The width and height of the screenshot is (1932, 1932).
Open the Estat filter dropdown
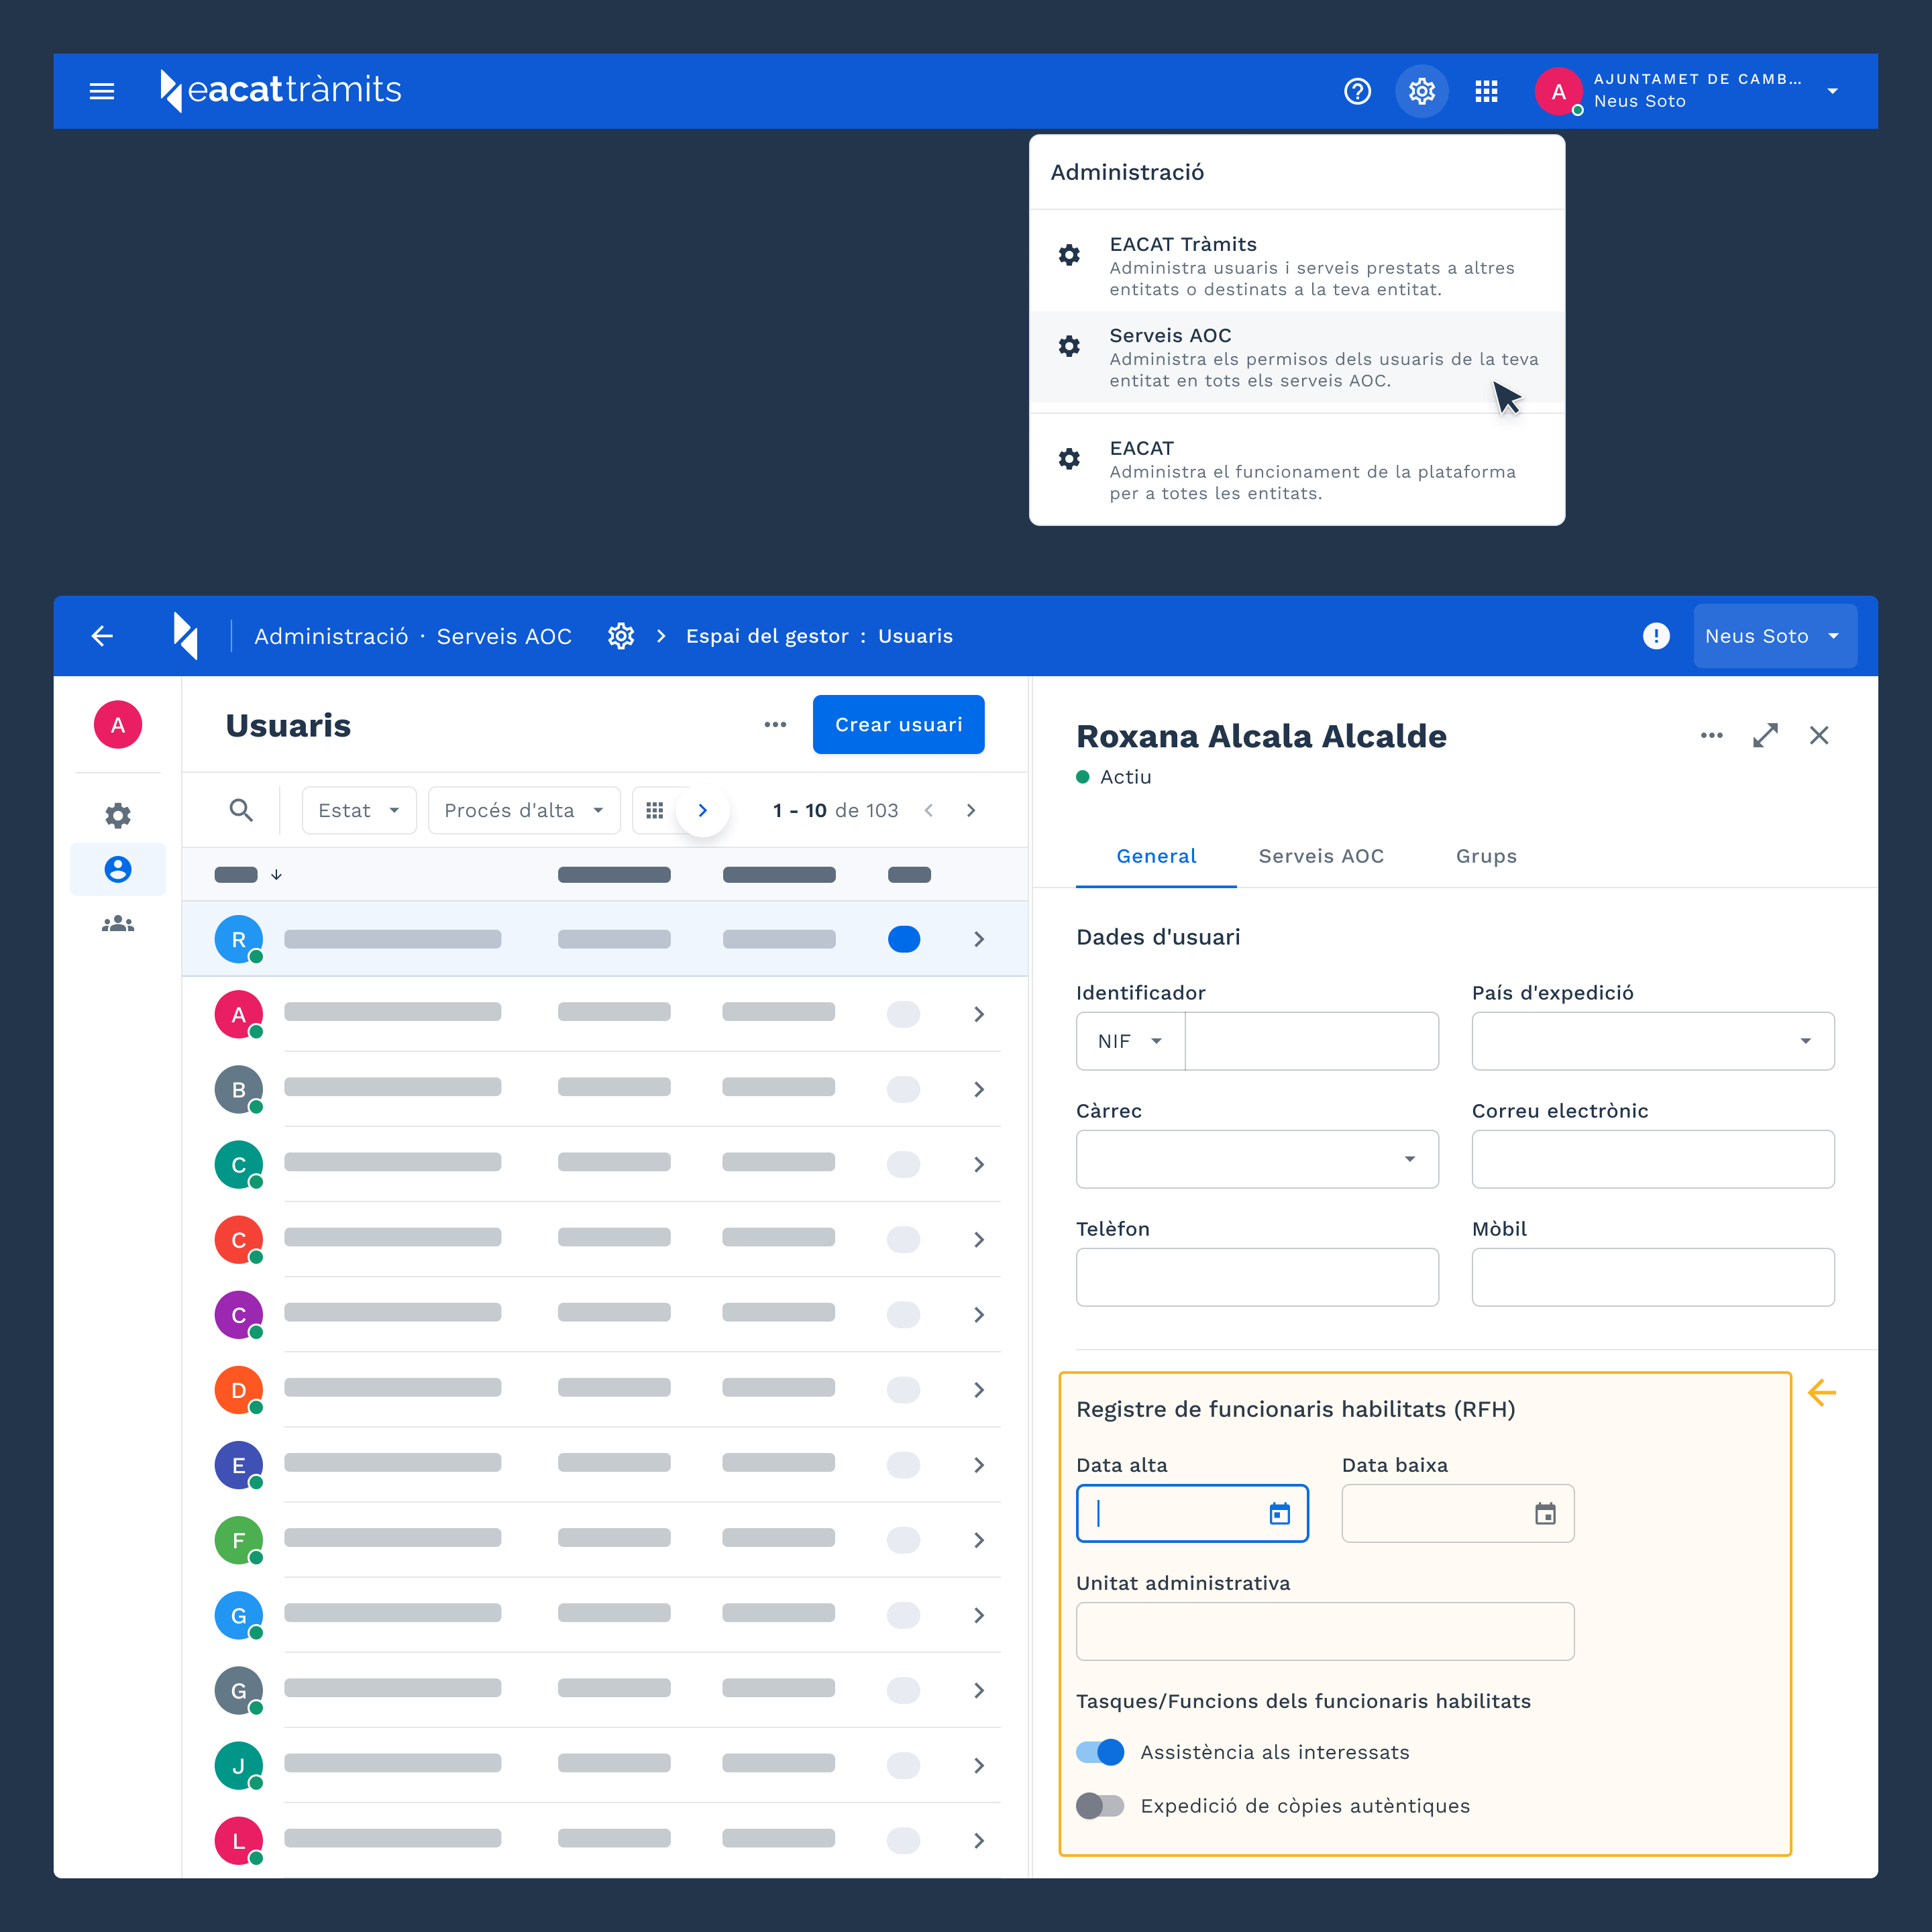tap(359, 810)
